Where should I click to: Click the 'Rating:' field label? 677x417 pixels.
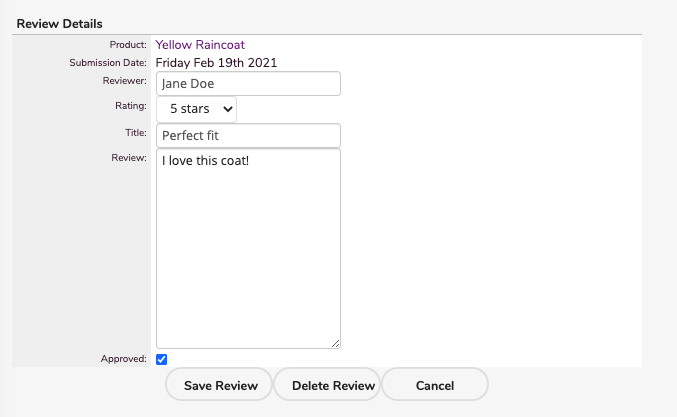click(130, 105)
